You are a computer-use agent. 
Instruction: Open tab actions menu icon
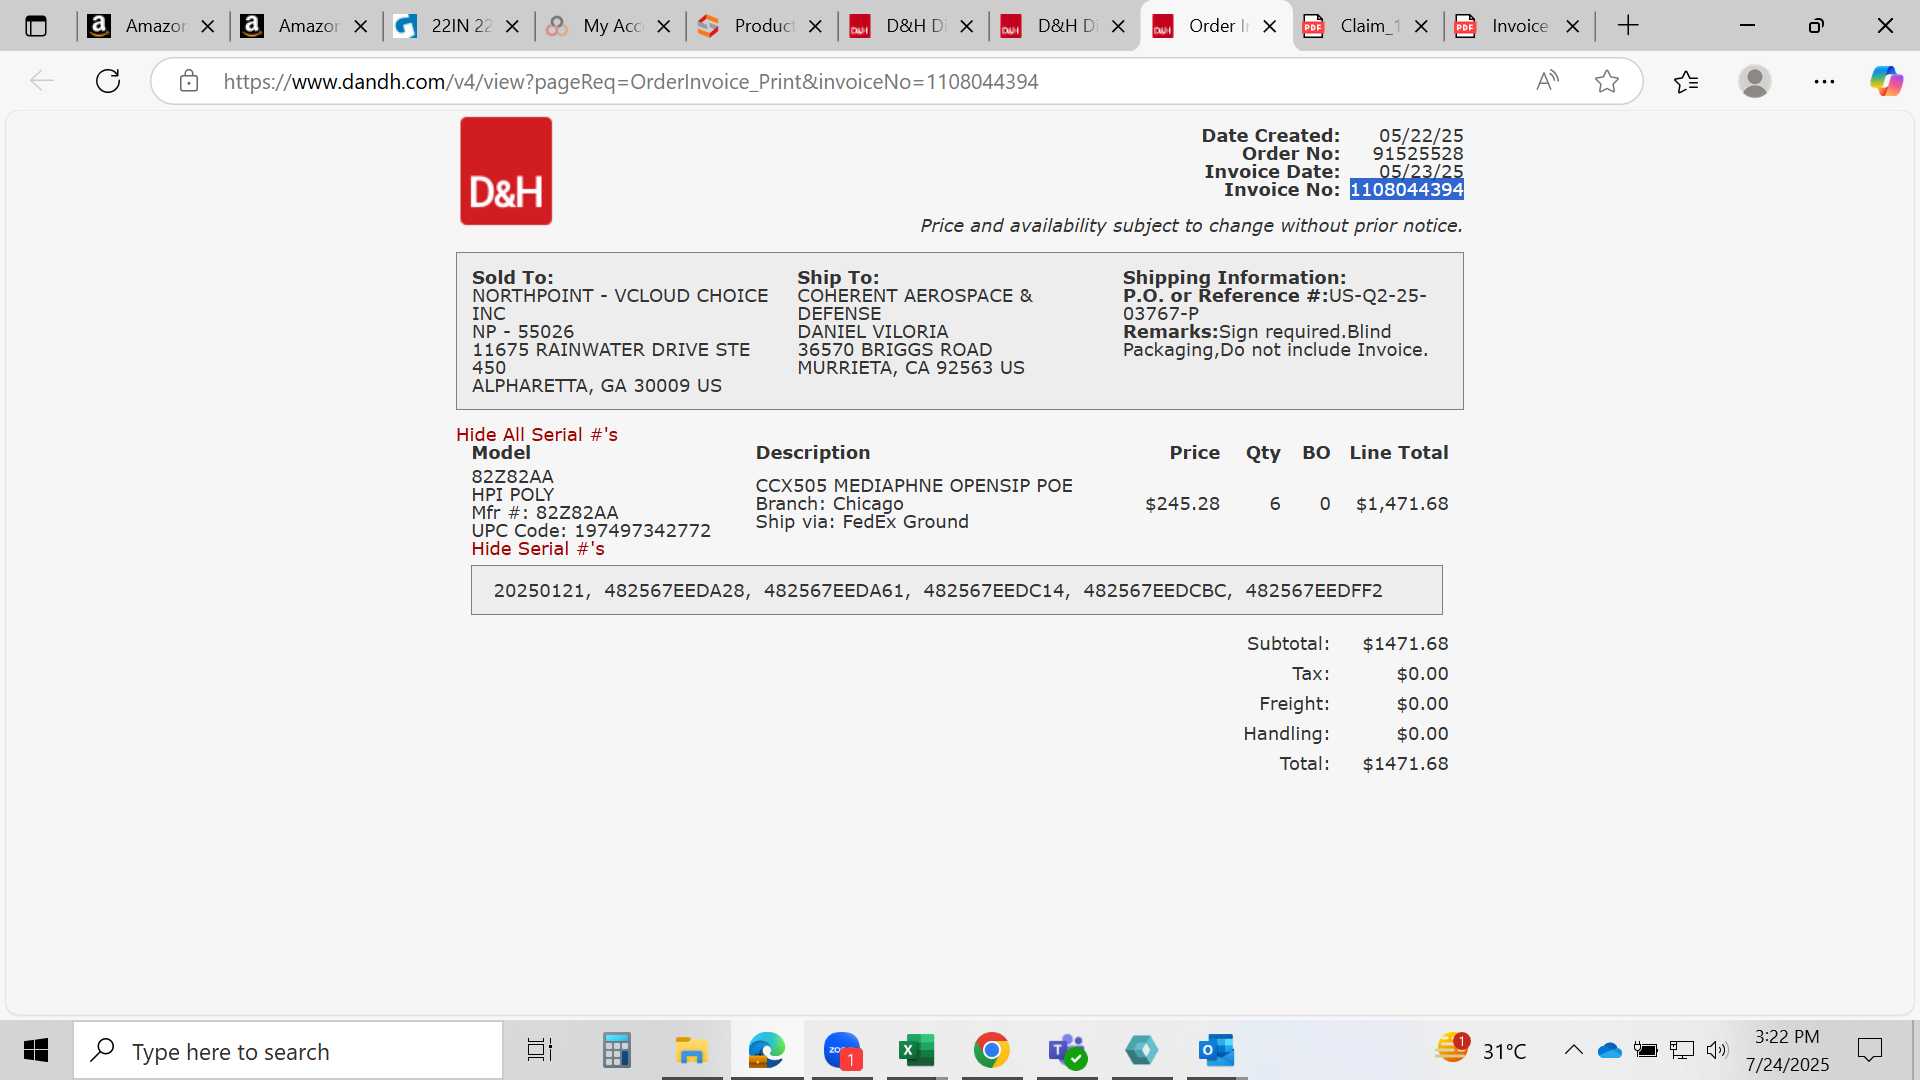[x=36, y=26]
